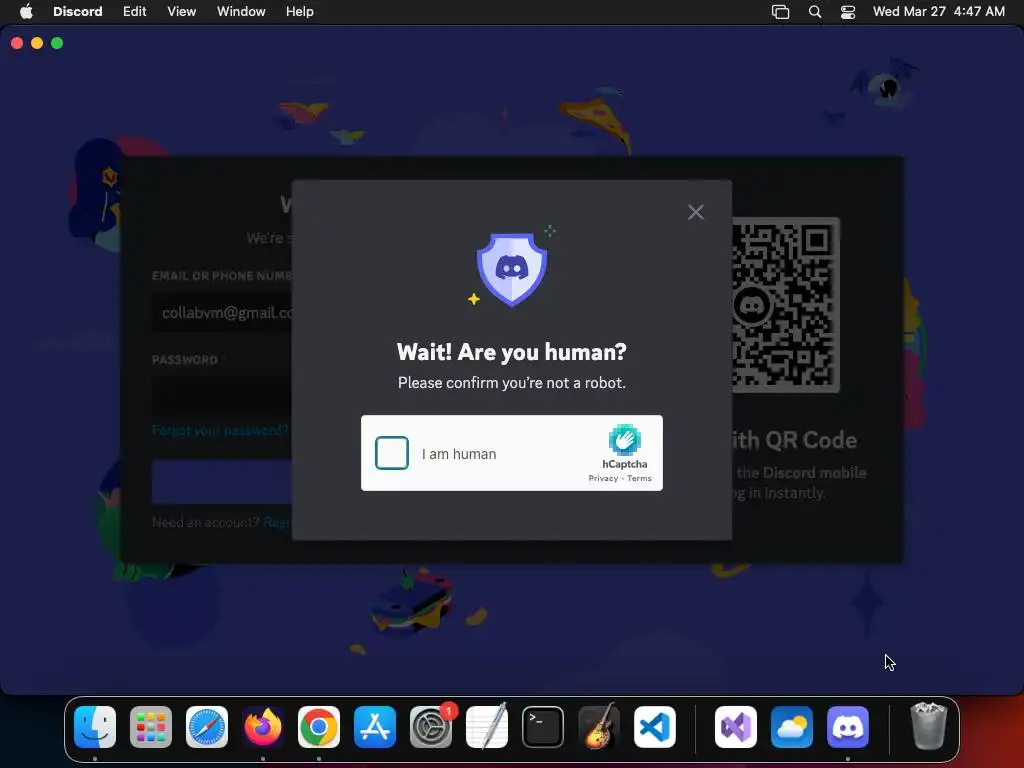This screenshot has height=768, width=1024.
Task: Click the hCaptcha logo
Action: 624,440
